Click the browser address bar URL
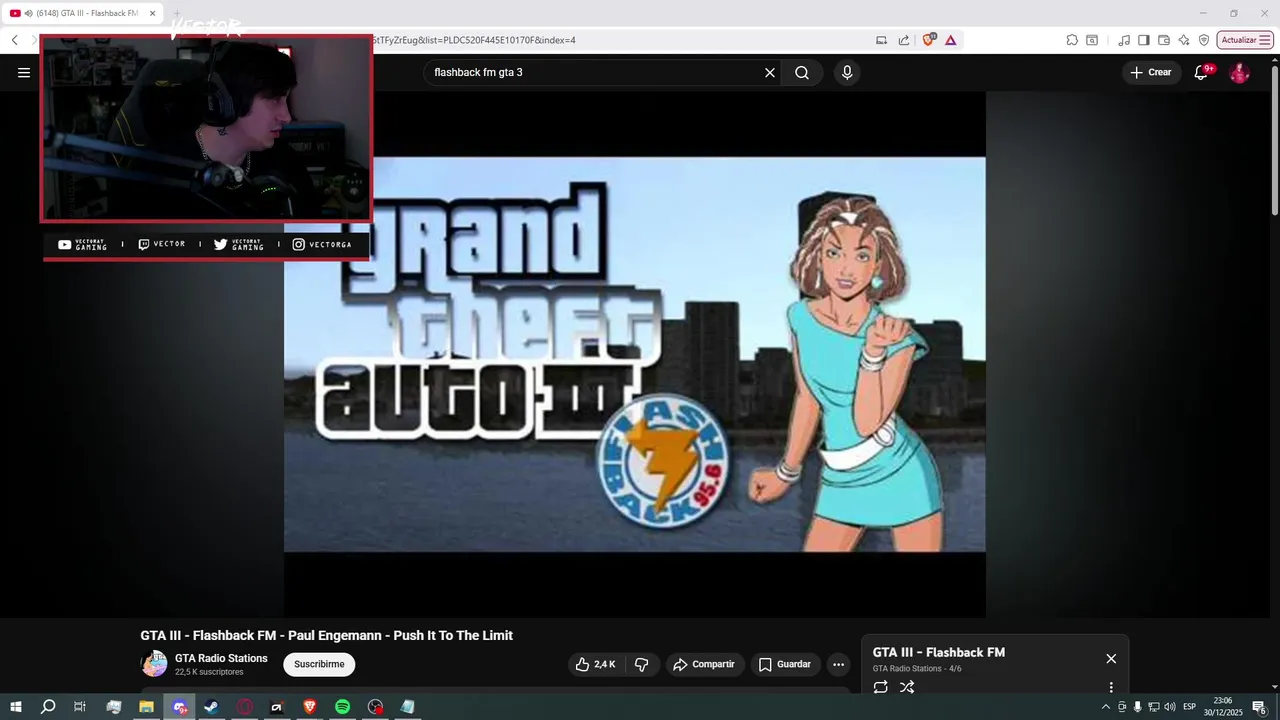The image size is (1280, 720). [474, 40]
